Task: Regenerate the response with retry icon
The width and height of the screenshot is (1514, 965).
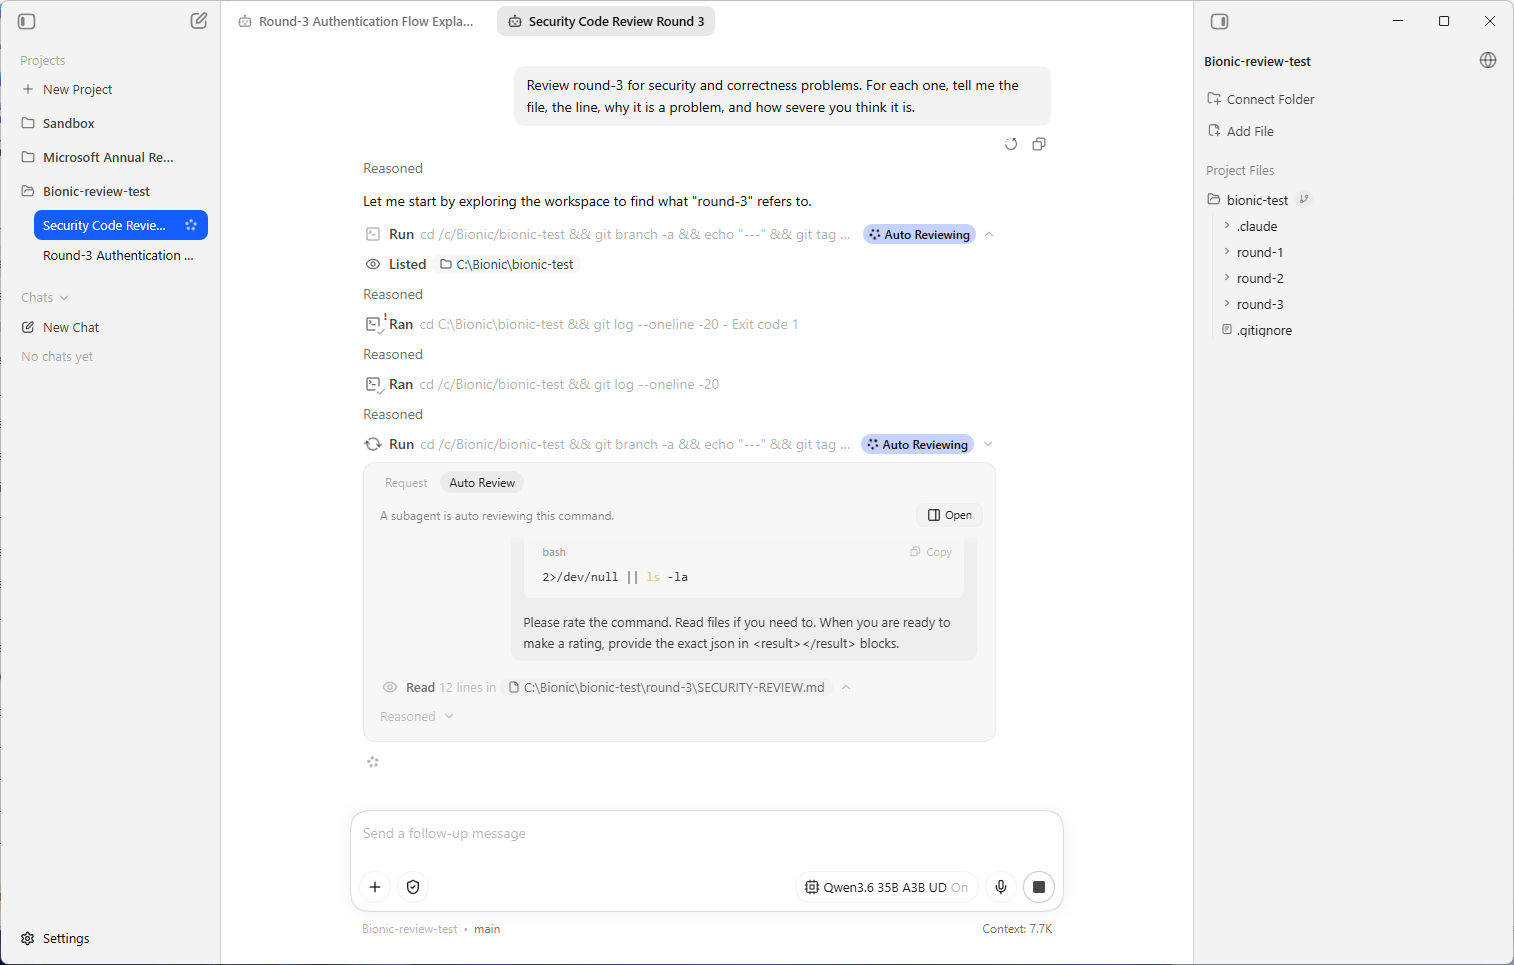Action: [x=1011, y=144]
